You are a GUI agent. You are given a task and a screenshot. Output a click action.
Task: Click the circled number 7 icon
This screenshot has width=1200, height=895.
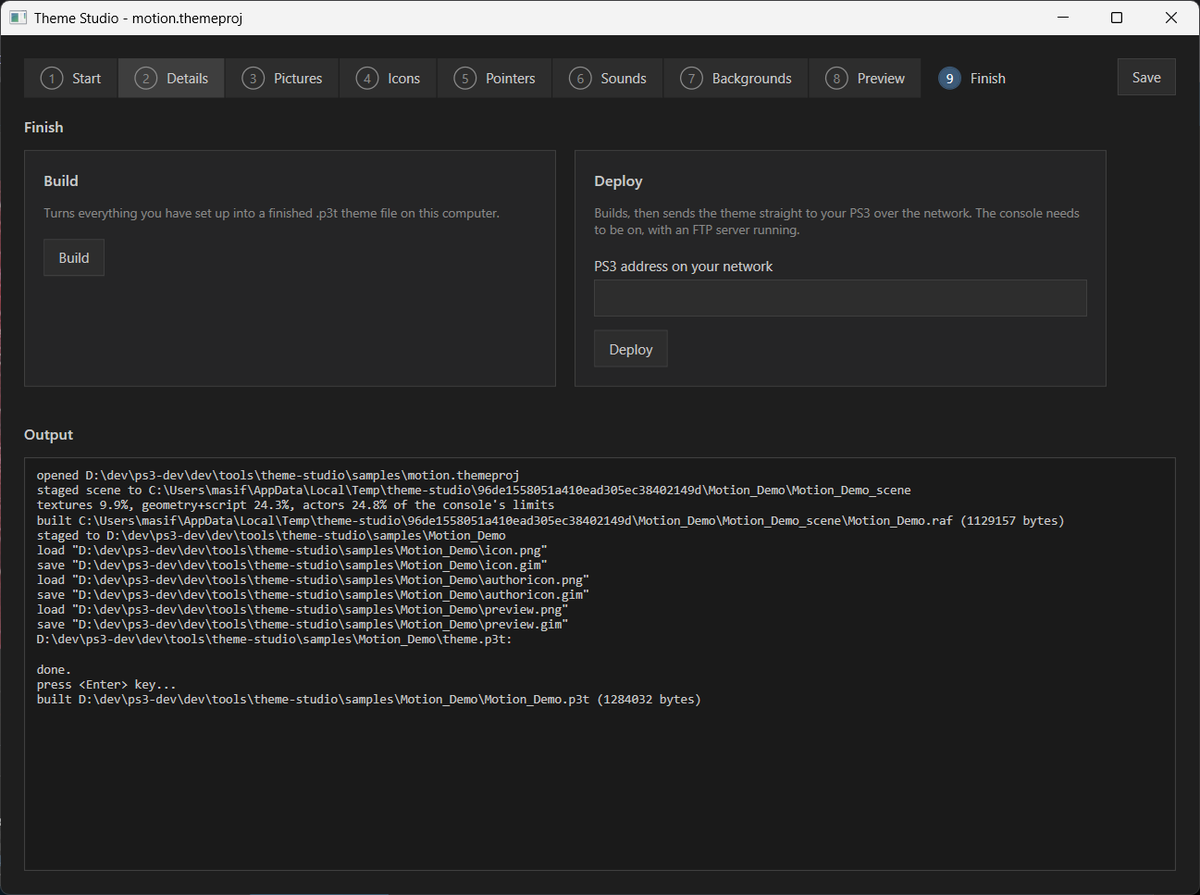pos(691,78)
